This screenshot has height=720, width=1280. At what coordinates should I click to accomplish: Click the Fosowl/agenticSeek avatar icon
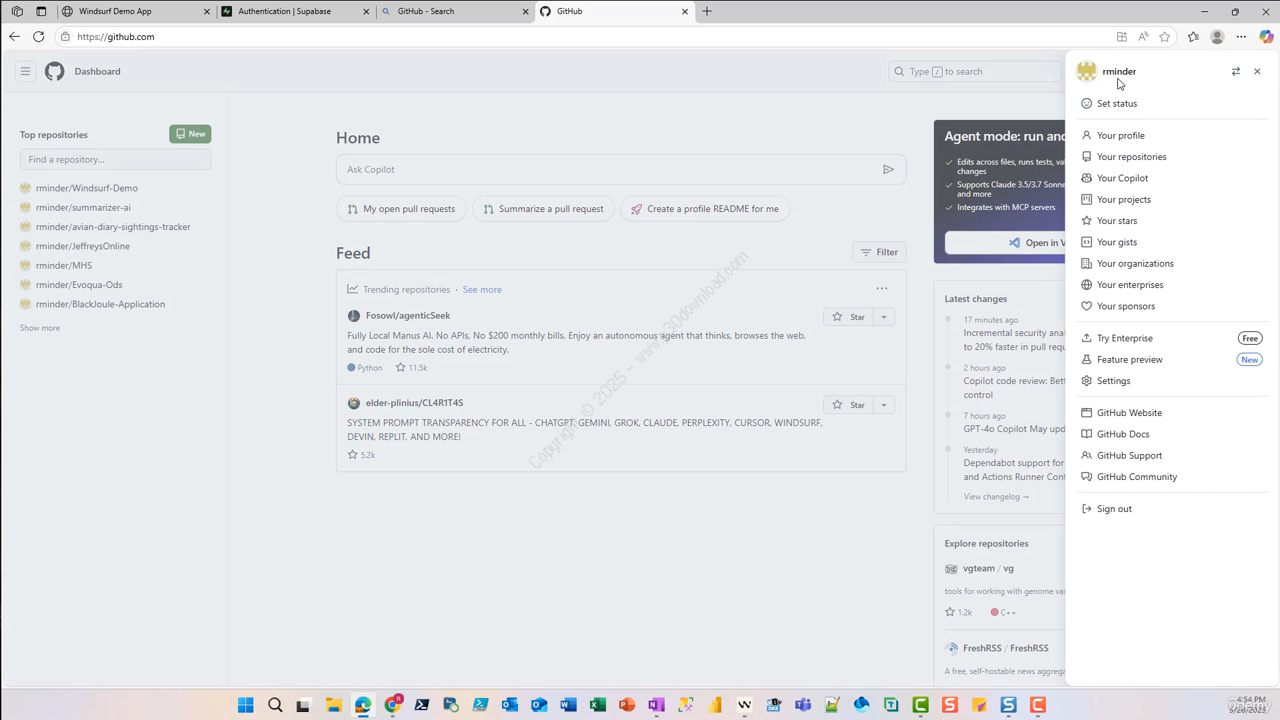click(x=353, y=315)
